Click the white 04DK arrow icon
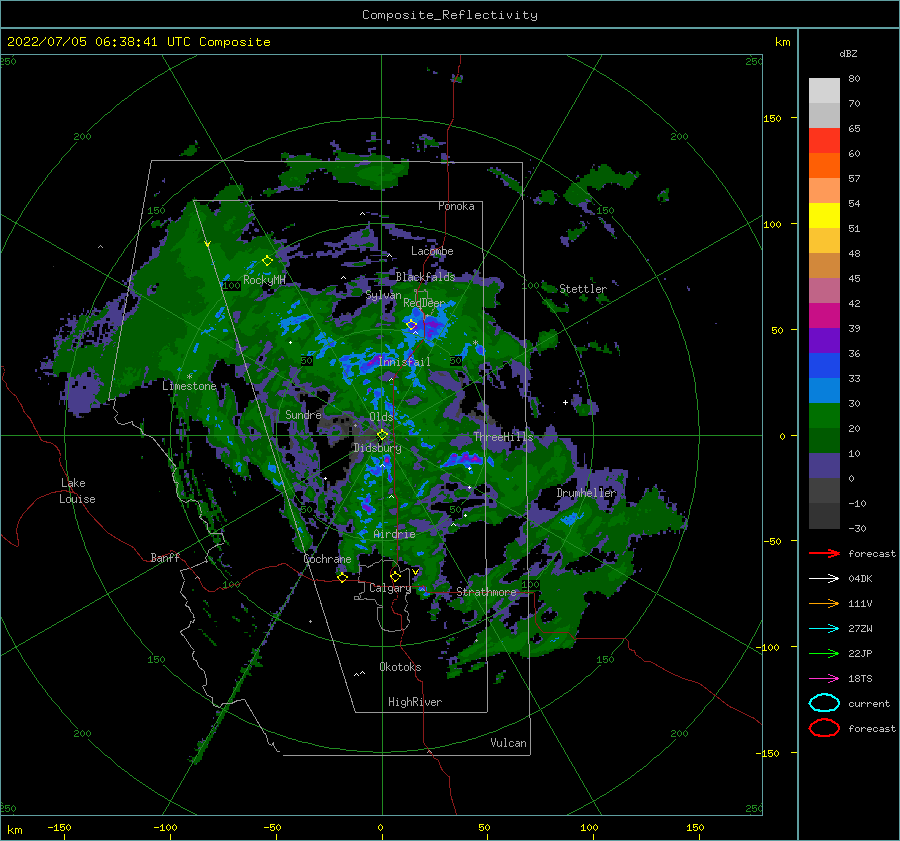The width and height of the screenshot is (900, 841). coord(824,579)
